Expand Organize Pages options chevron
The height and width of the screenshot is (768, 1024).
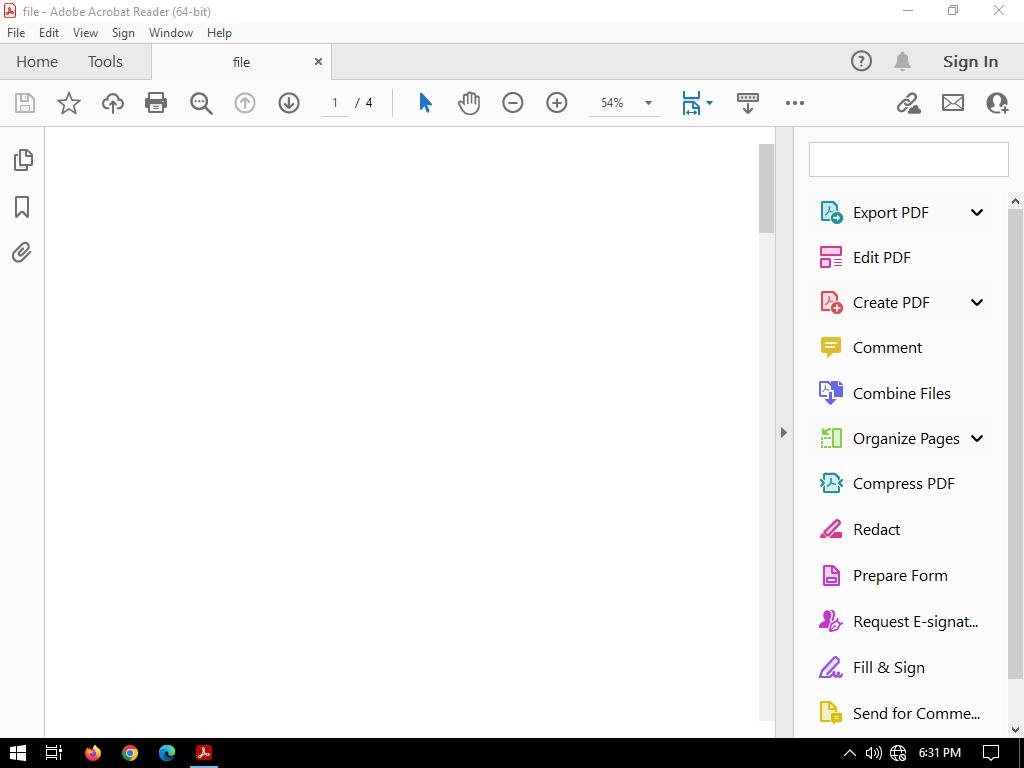point(977,438)
